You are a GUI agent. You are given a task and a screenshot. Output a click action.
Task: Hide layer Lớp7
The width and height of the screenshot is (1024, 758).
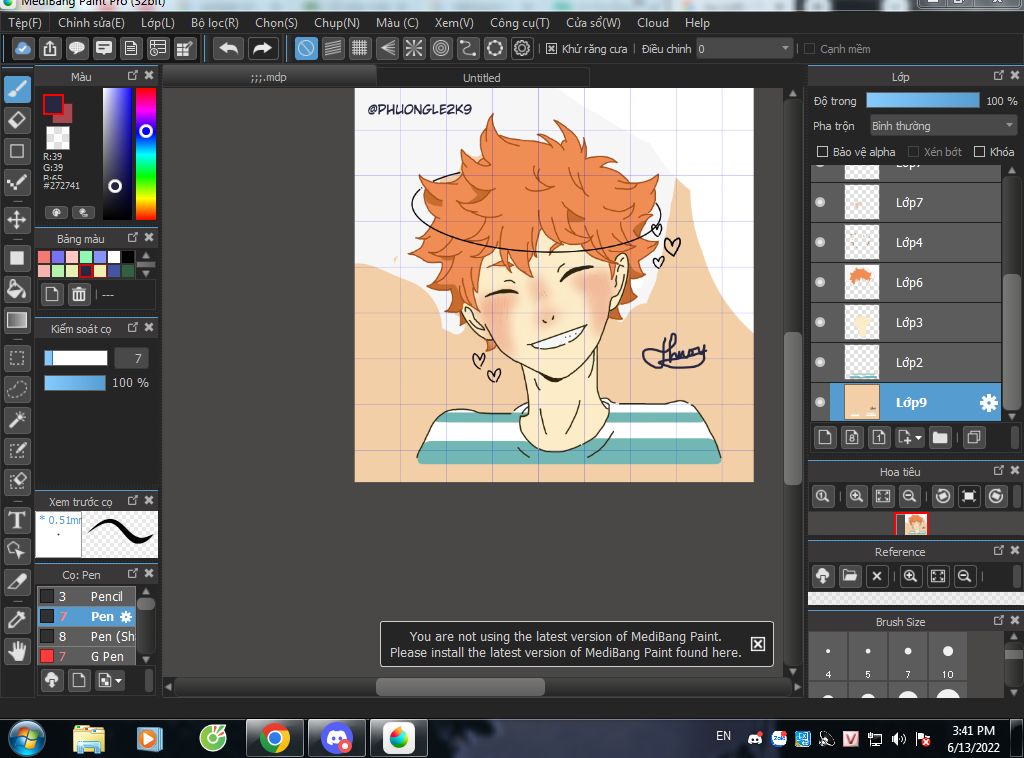820,202
